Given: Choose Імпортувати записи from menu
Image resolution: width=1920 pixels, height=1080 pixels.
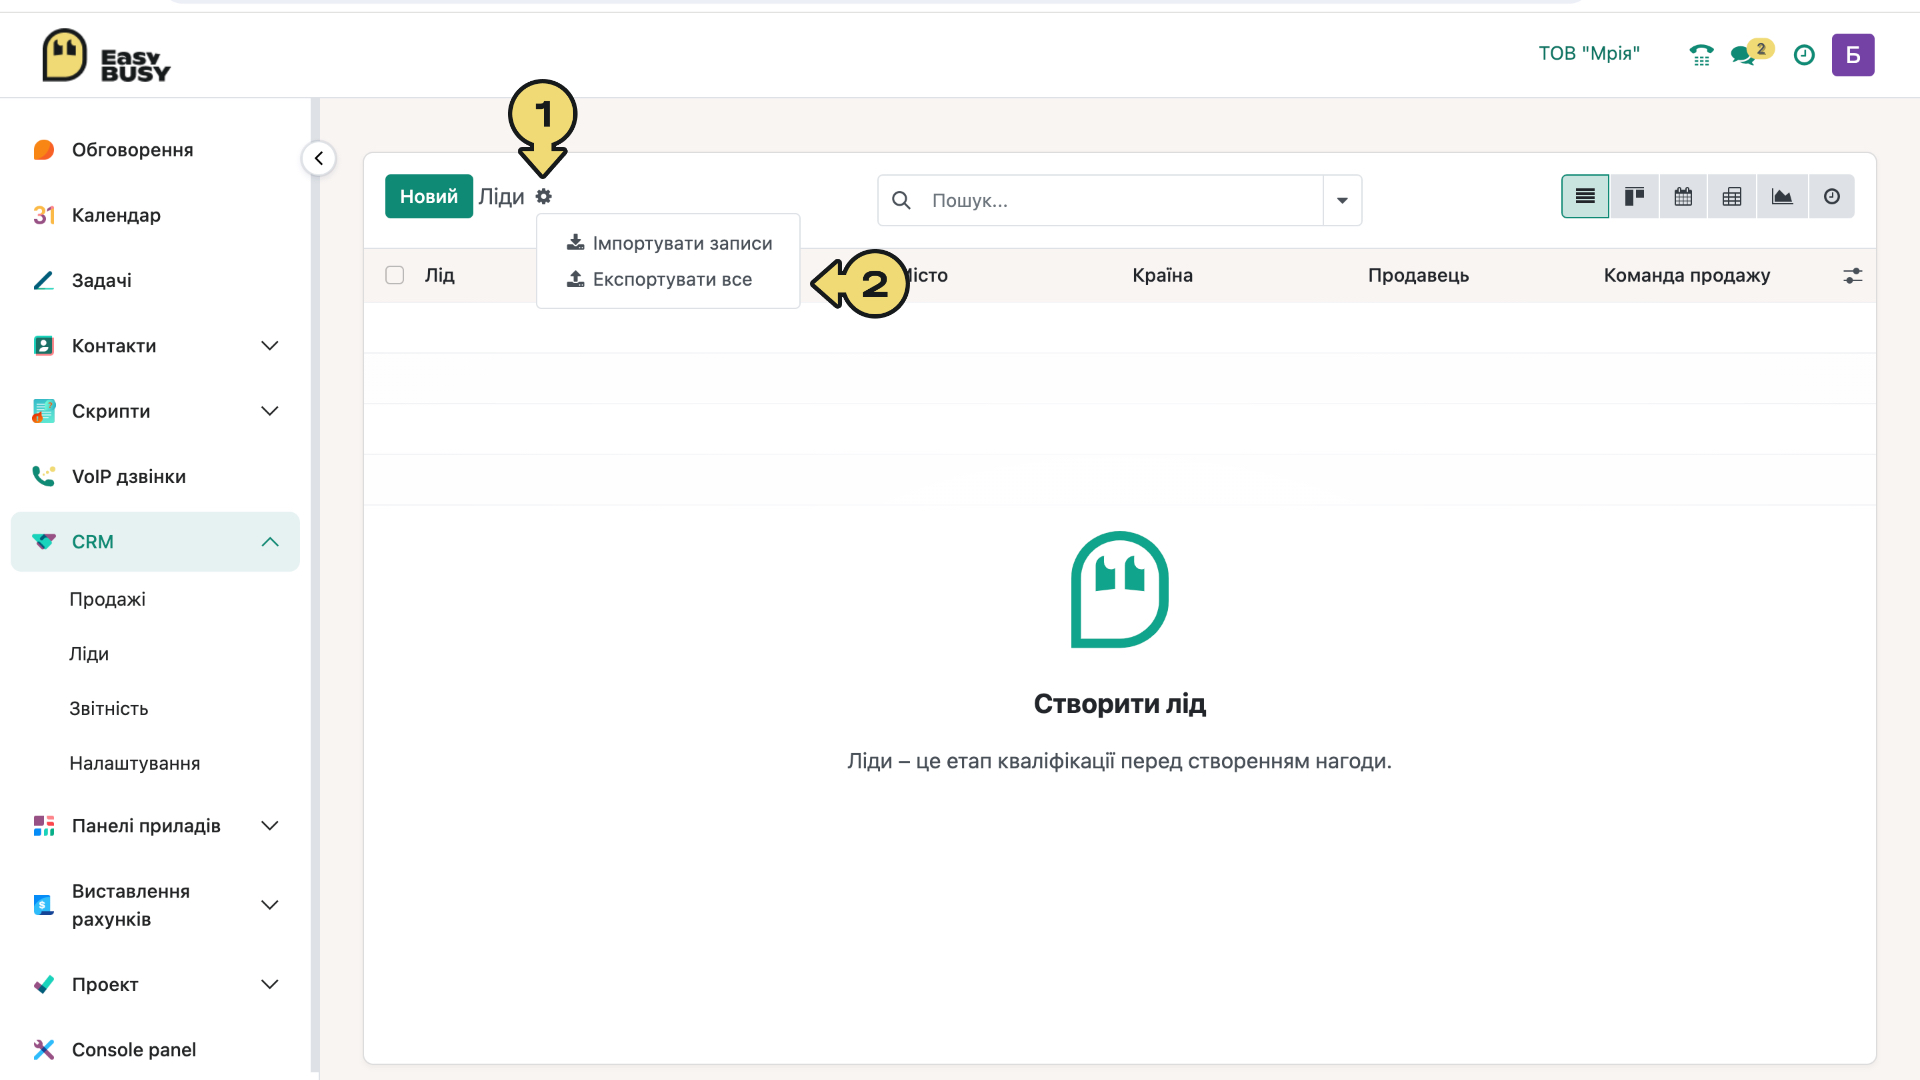Looking at the screenshot, I should point(669,244).
